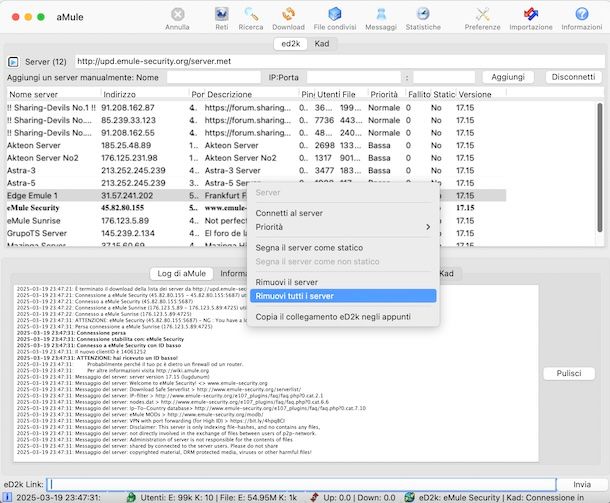Switch to the ed2k tab
Viewport: 610px width, 503px height.
(x=291, y=44)
